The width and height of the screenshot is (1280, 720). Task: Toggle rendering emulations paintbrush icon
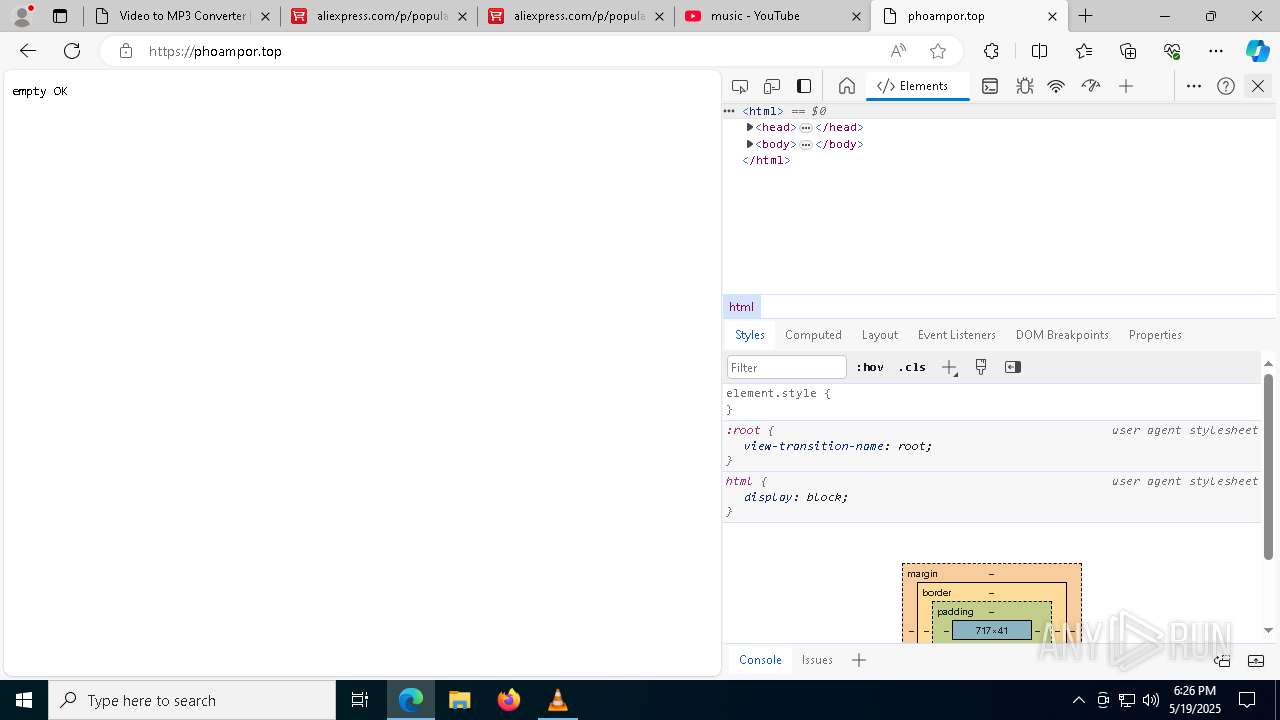pos(981,367)
